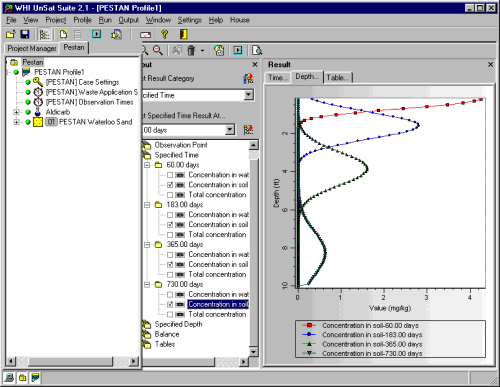The height and width of the screenshot is (387, 500).
Task: Click the play icon in result toolbar
Action: [238, 50]
